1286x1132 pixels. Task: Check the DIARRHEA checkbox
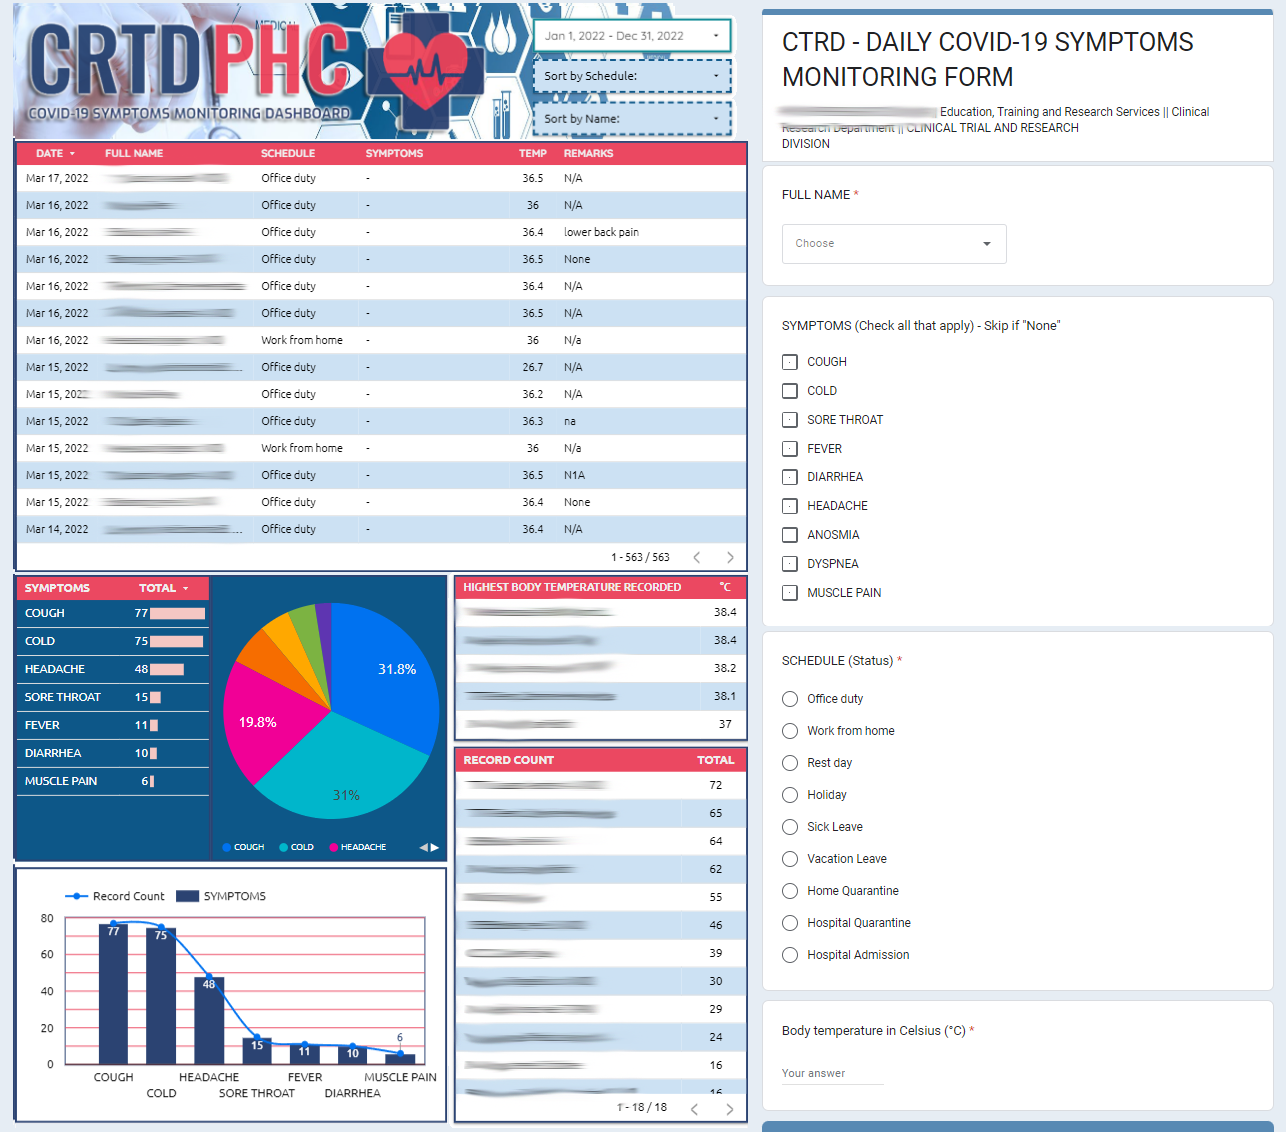[790, 477]
